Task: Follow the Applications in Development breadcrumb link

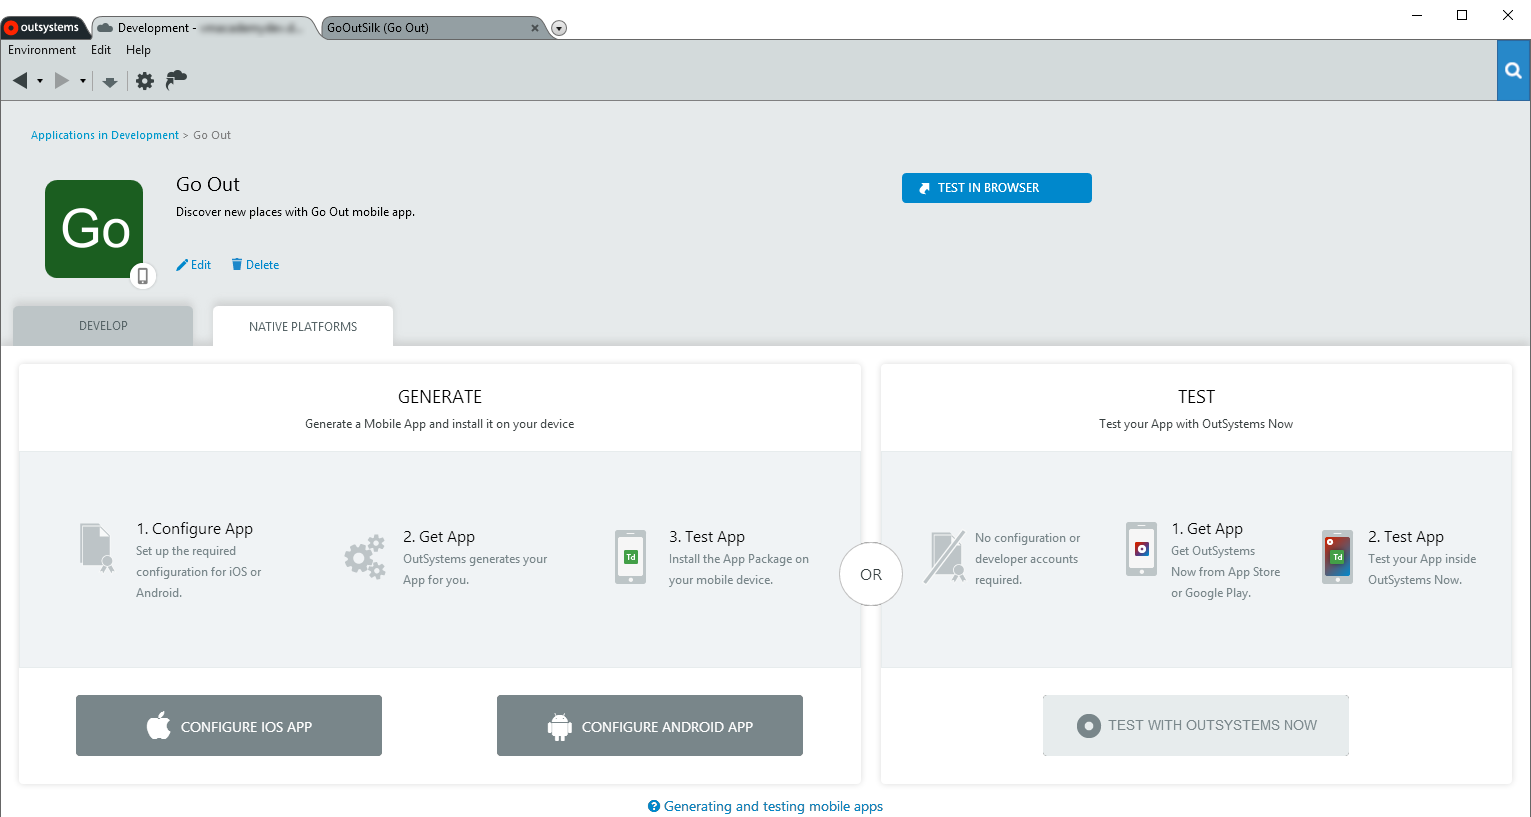Action: [x=104, y=134]
